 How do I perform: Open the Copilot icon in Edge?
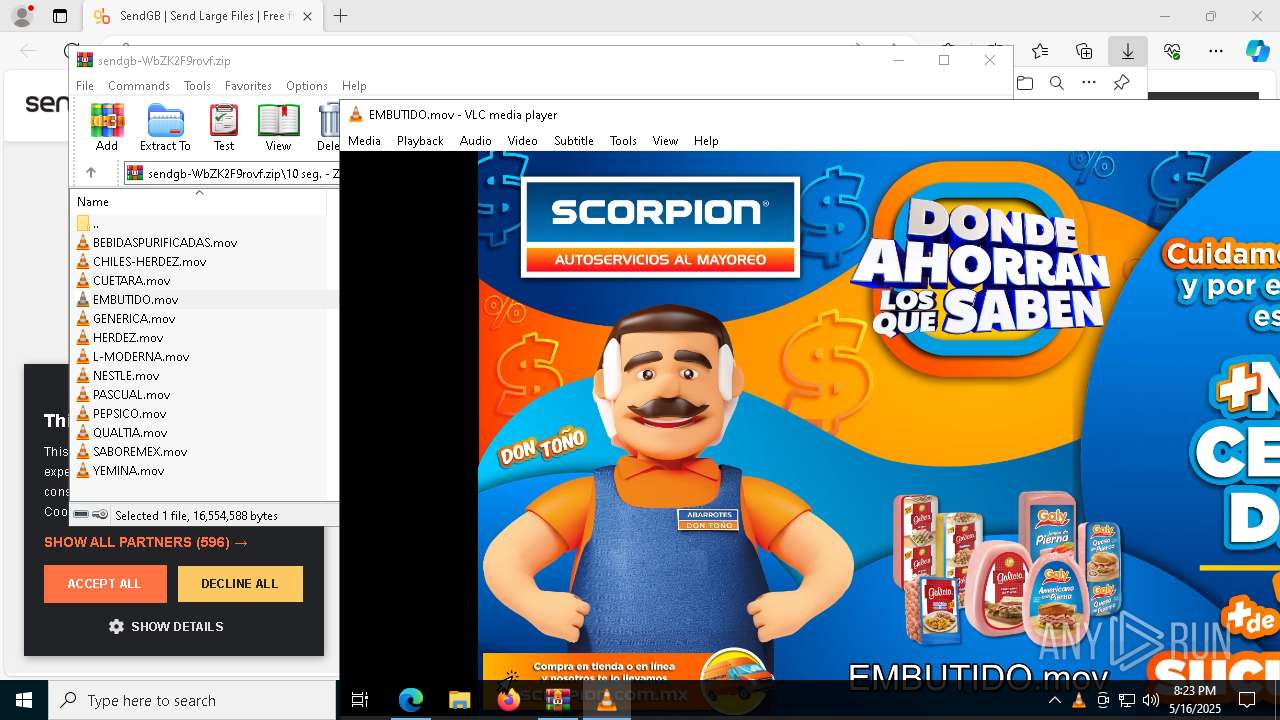[1258, 51]
